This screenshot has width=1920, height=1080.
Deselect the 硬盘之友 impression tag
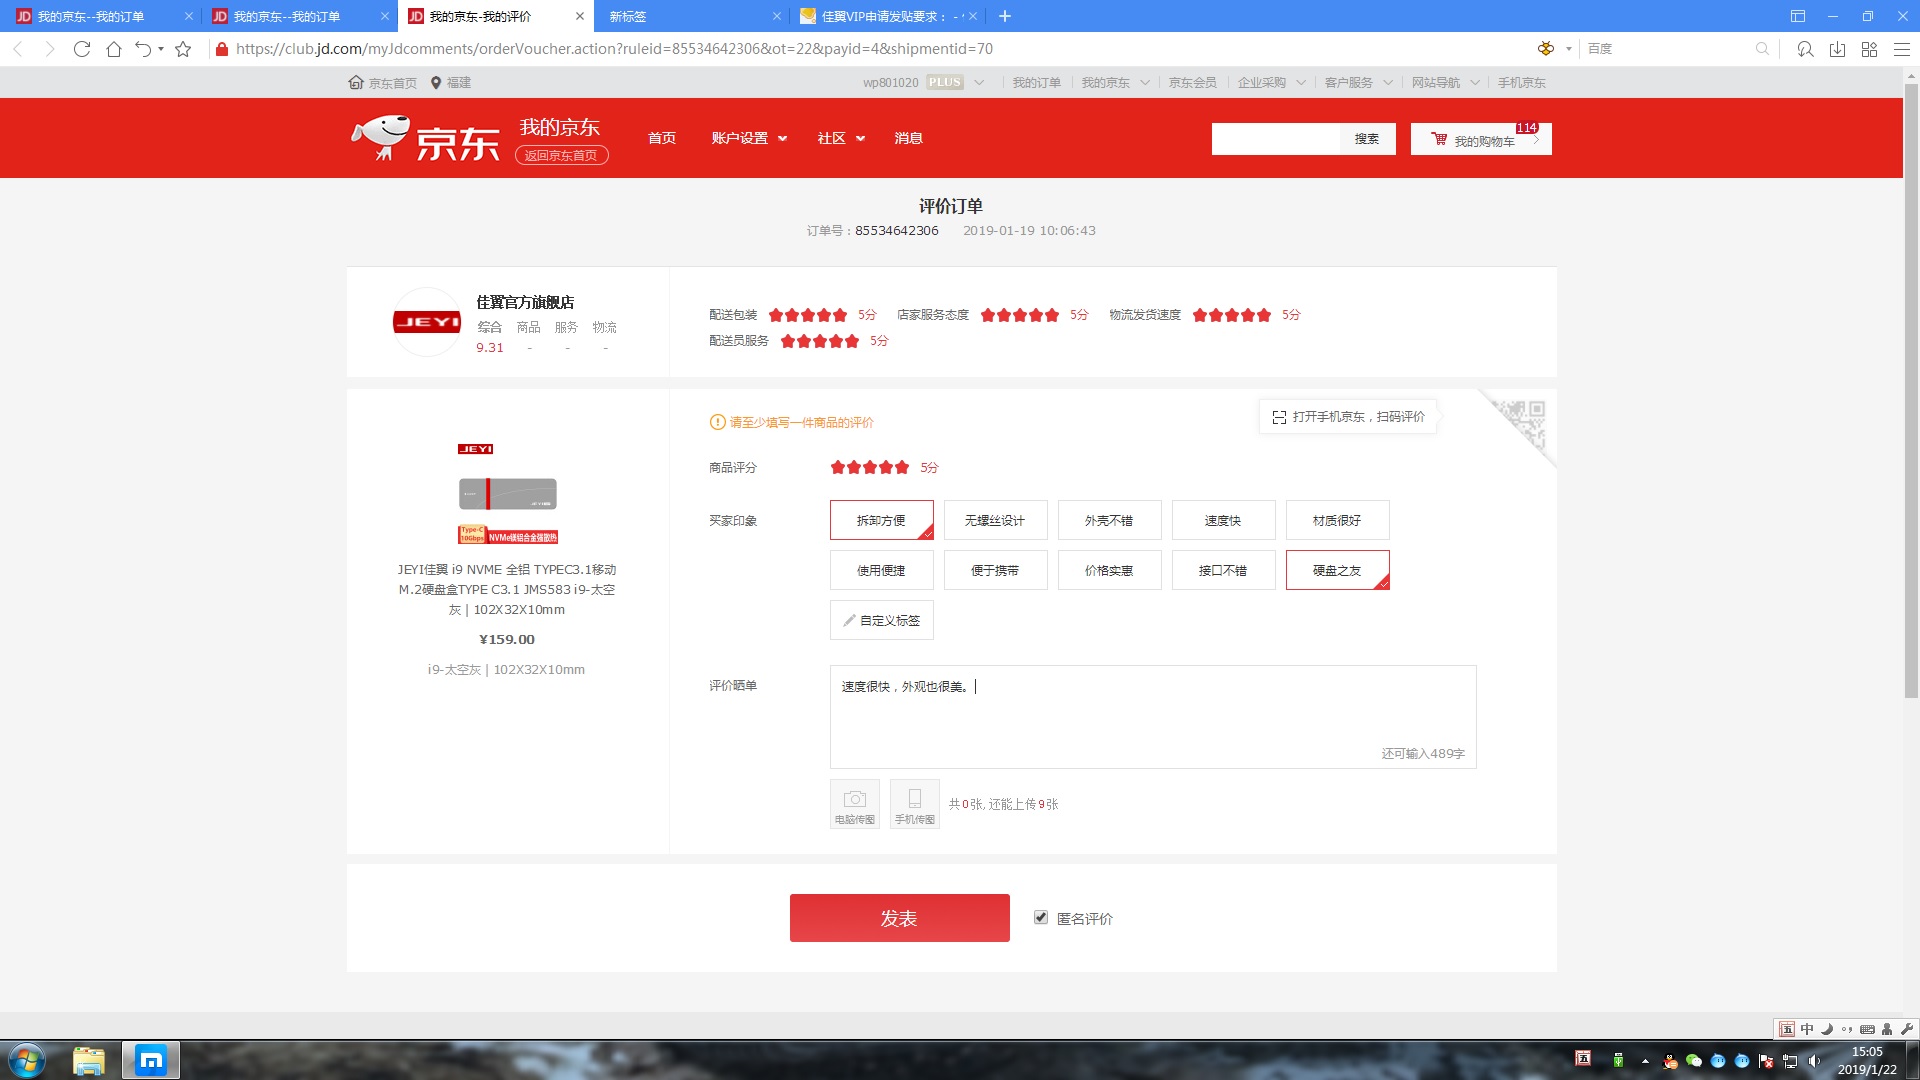1338,570
